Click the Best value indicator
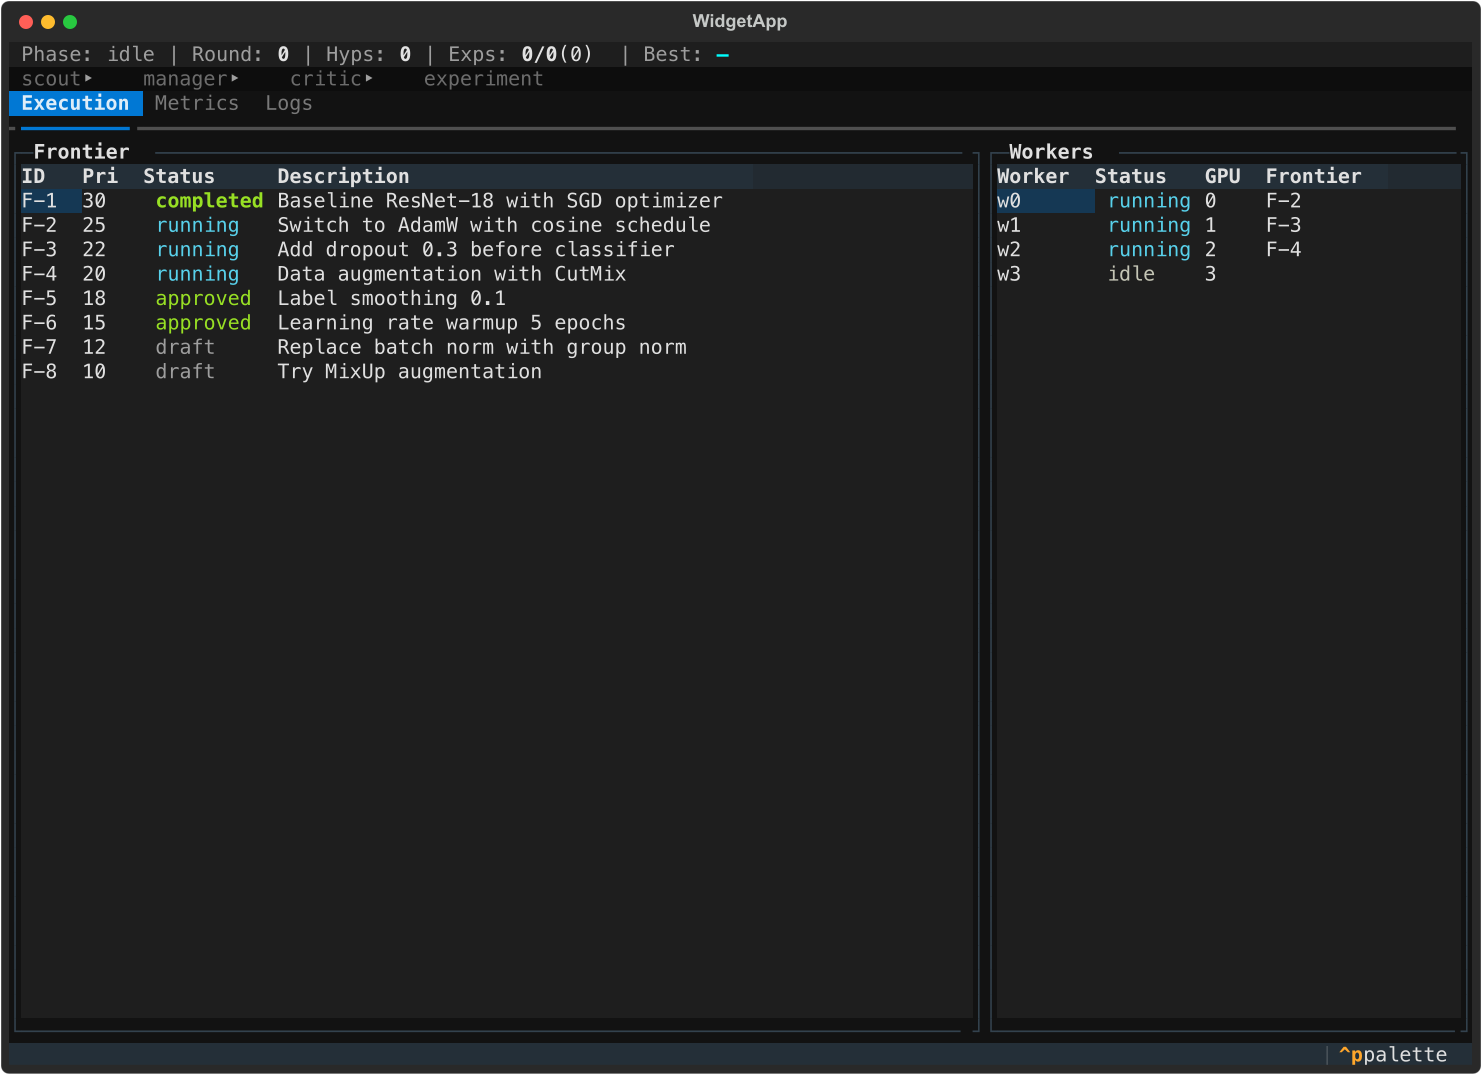This screenshot has width=1482, height=1075. pos(686,54)
